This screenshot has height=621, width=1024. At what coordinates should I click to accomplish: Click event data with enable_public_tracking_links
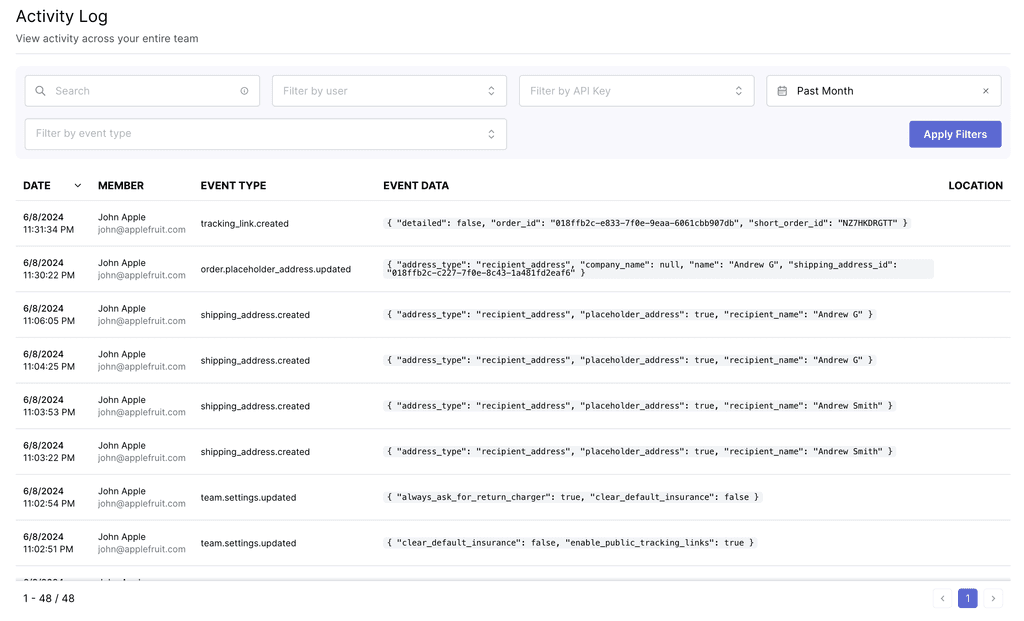(x=570, y=543)
